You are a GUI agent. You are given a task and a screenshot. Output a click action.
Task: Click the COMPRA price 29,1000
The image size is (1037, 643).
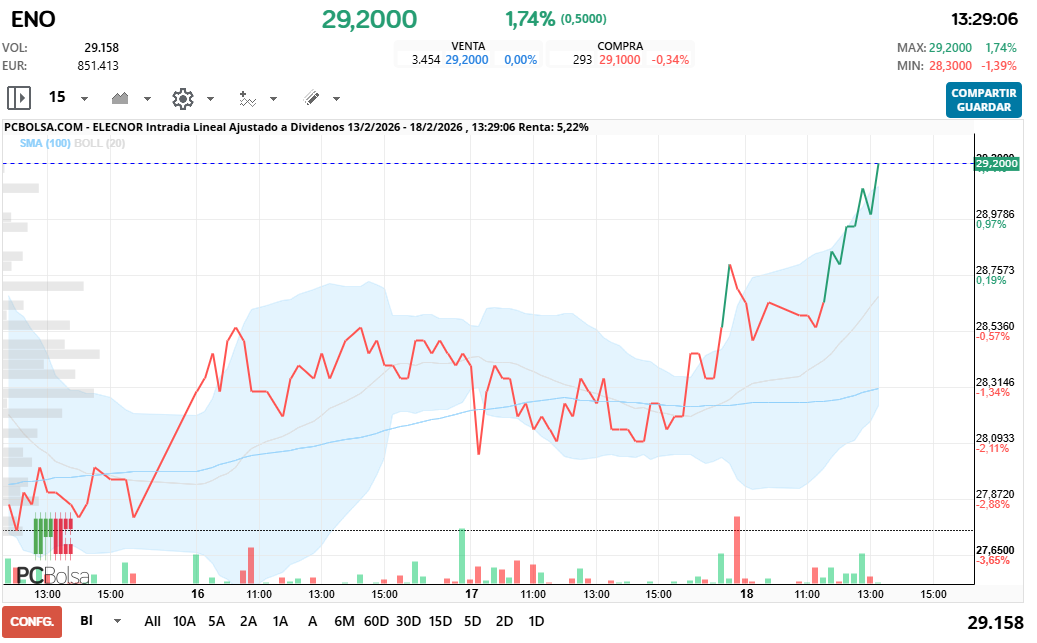click(620, 60)
